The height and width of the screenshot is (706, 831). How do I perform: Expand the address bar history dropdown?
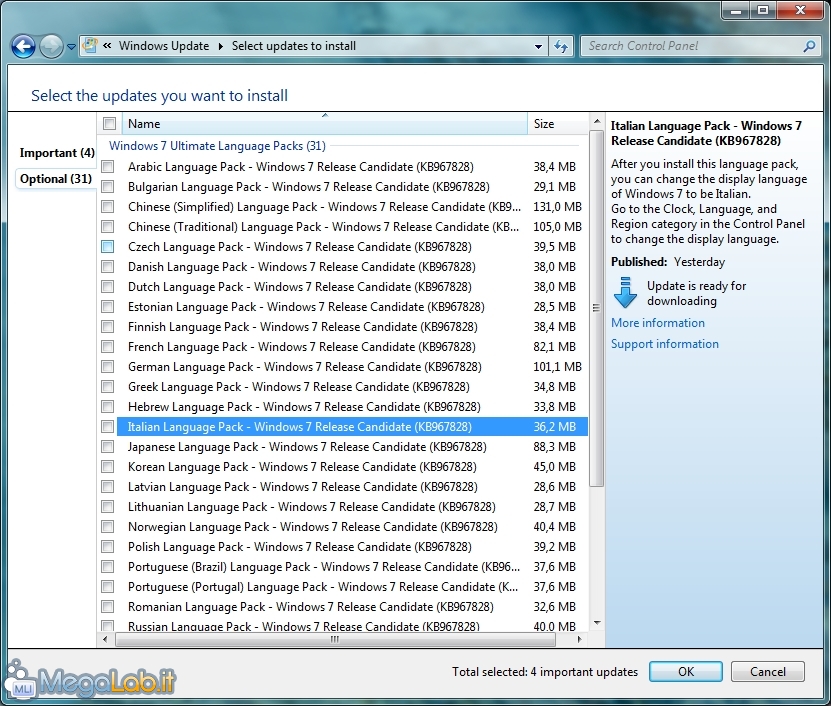tap(538, 46)
